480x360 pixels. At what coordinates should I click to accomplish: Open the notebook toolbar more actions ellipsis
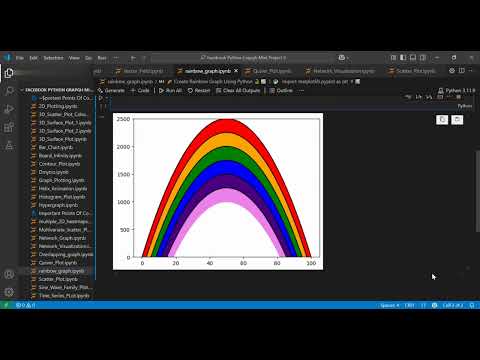click(301, 90)
